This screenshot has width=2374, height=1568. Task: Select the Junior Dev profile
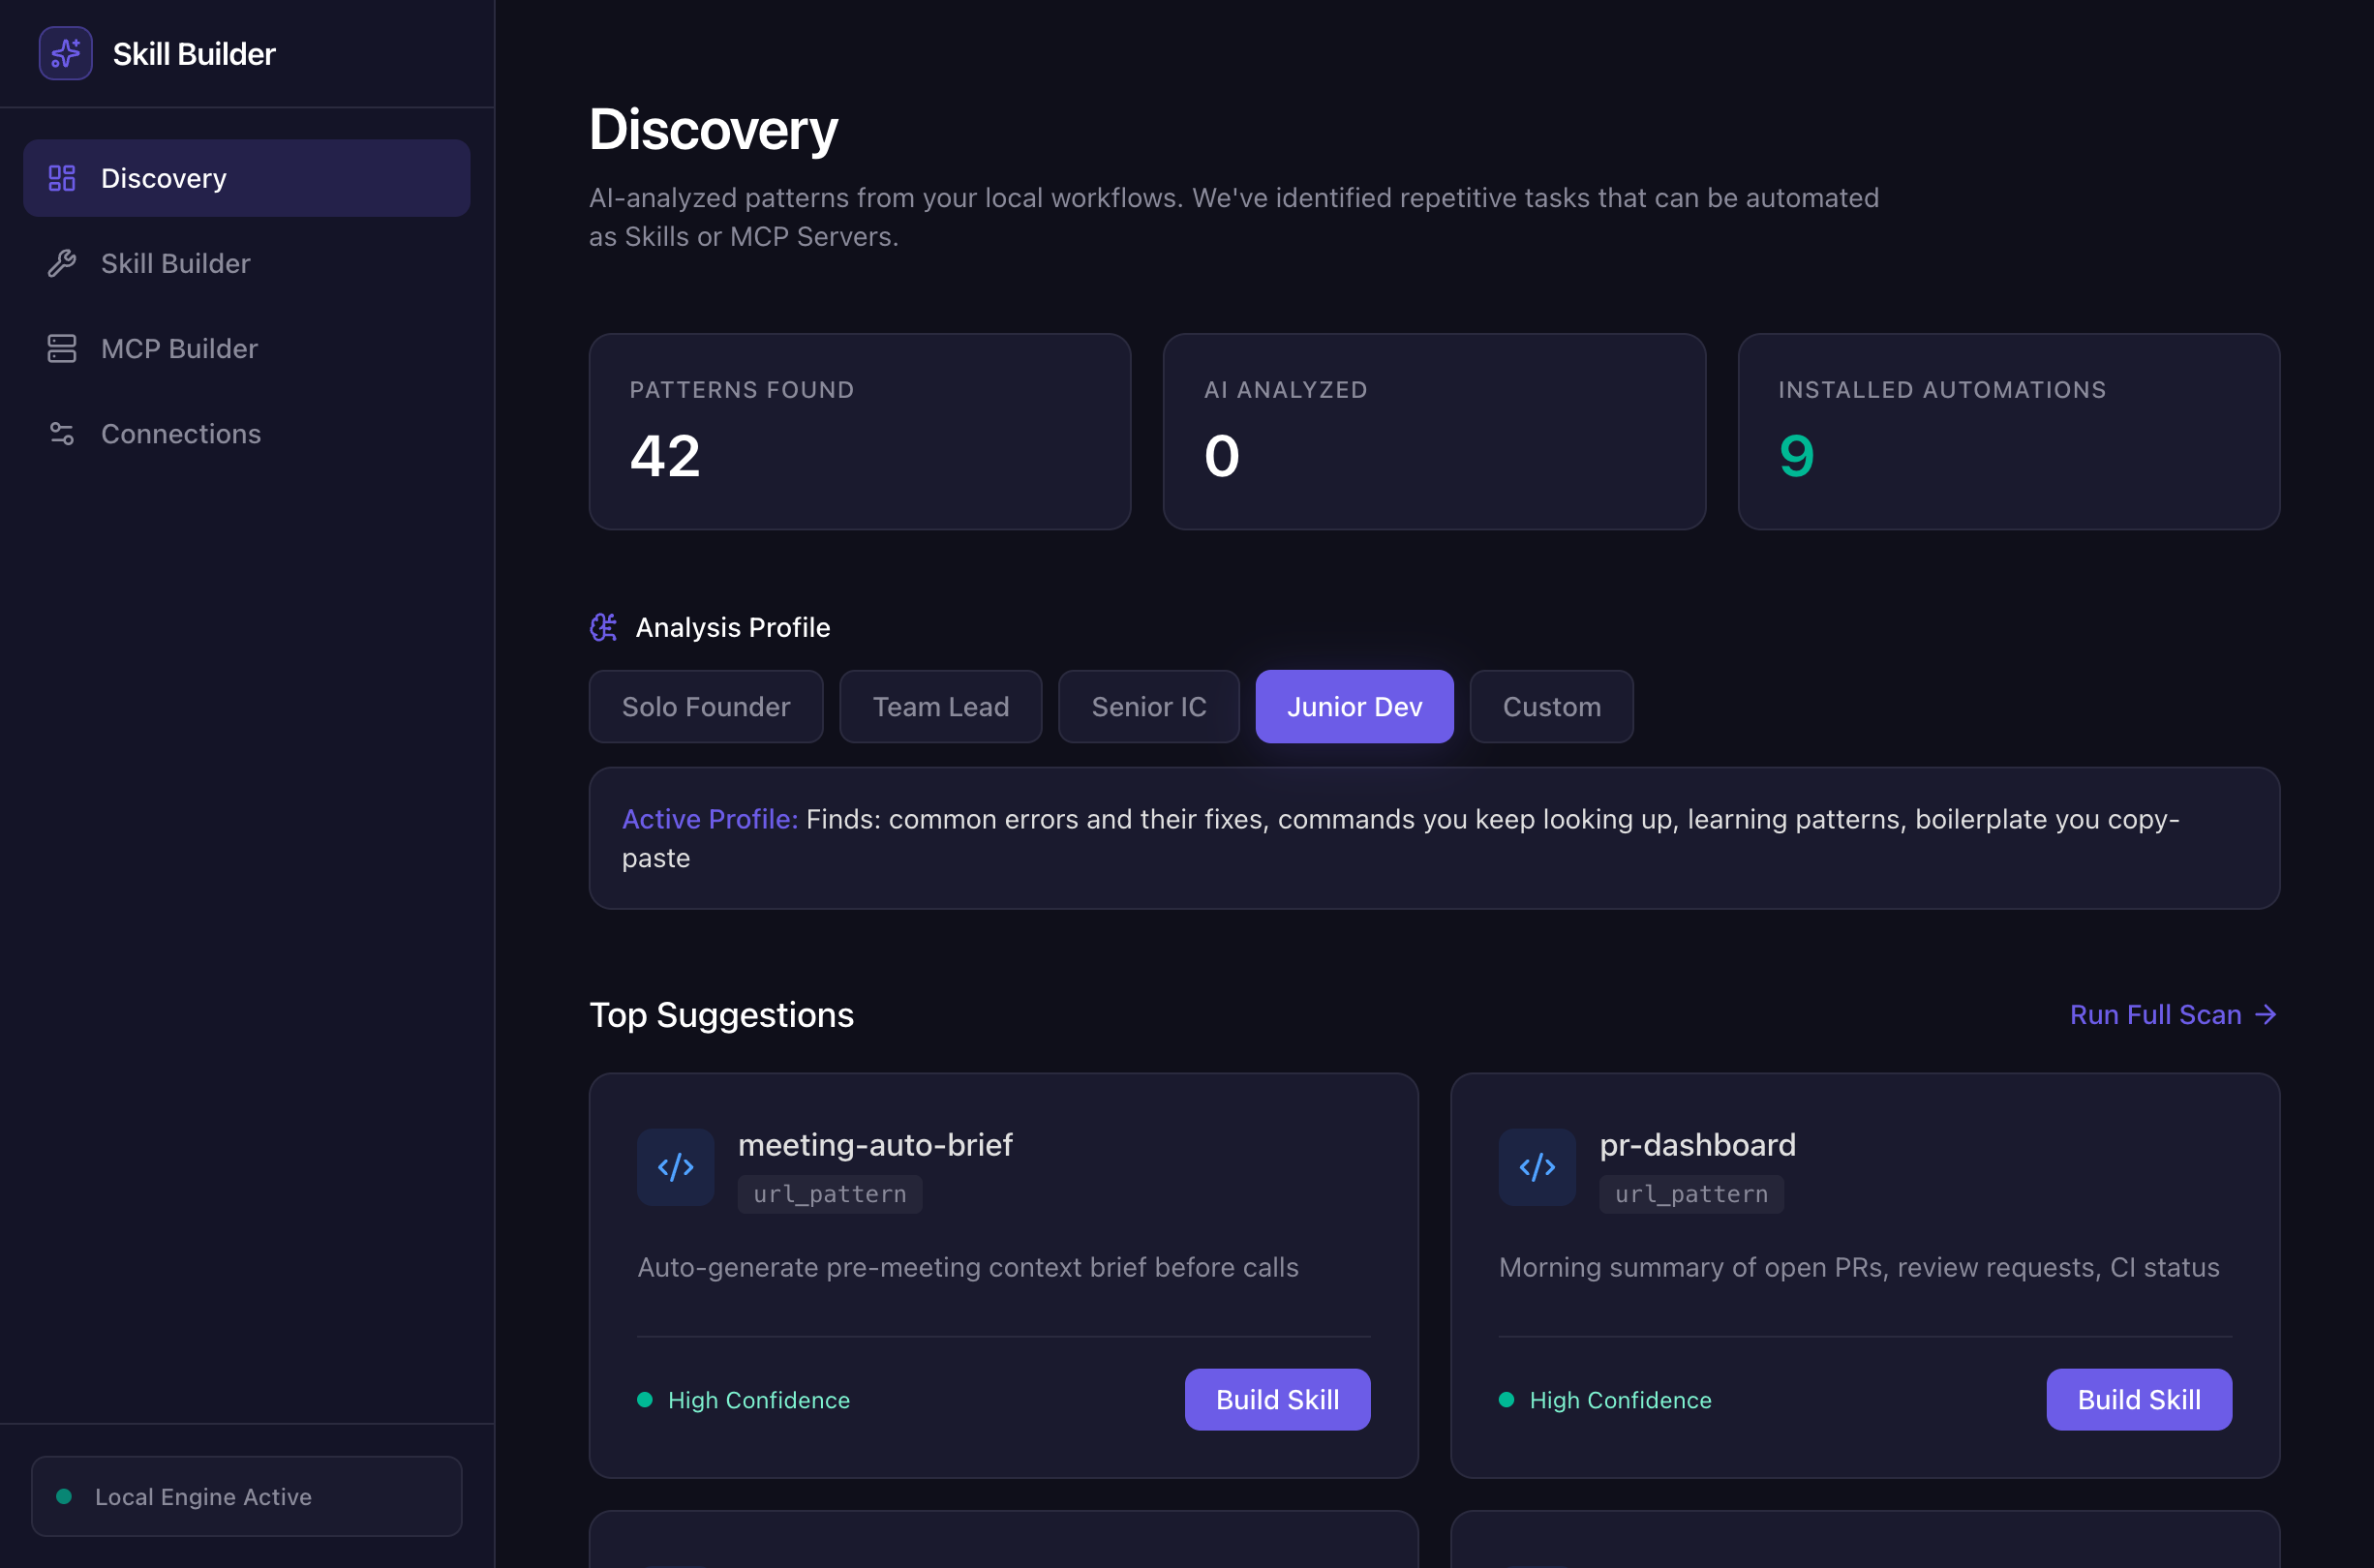point(1354,707)
